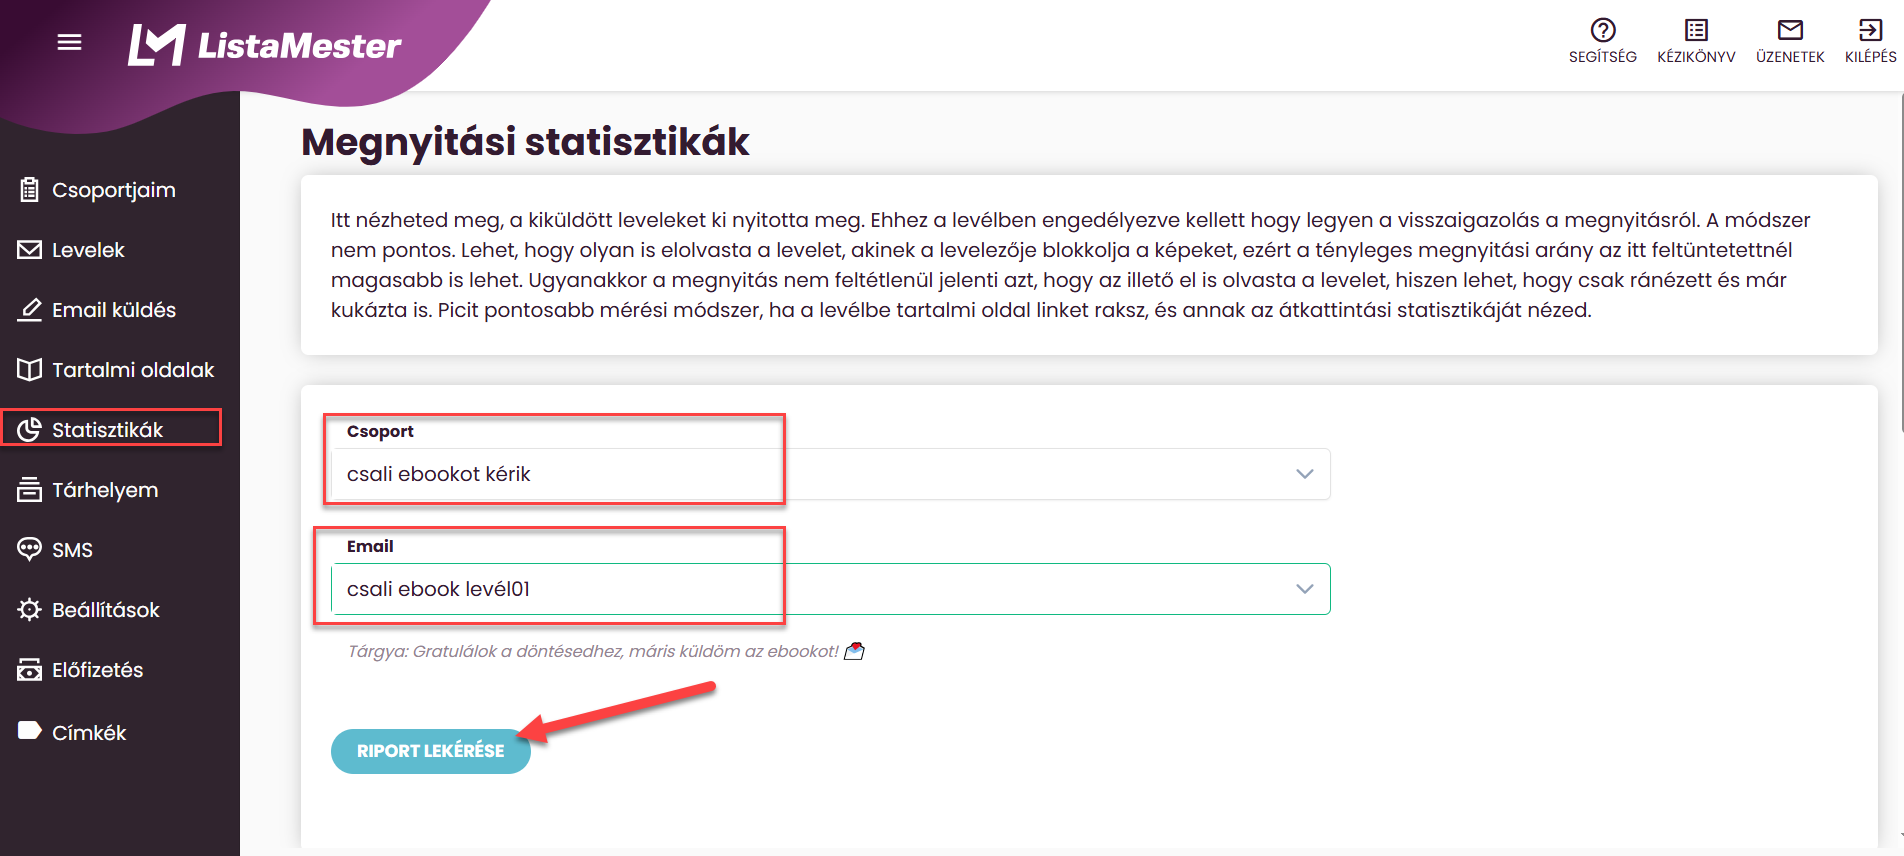Click the 'Megnyitási statisztikák' heading
Viewport: 1904px width, 856px height.
(525, 142)
